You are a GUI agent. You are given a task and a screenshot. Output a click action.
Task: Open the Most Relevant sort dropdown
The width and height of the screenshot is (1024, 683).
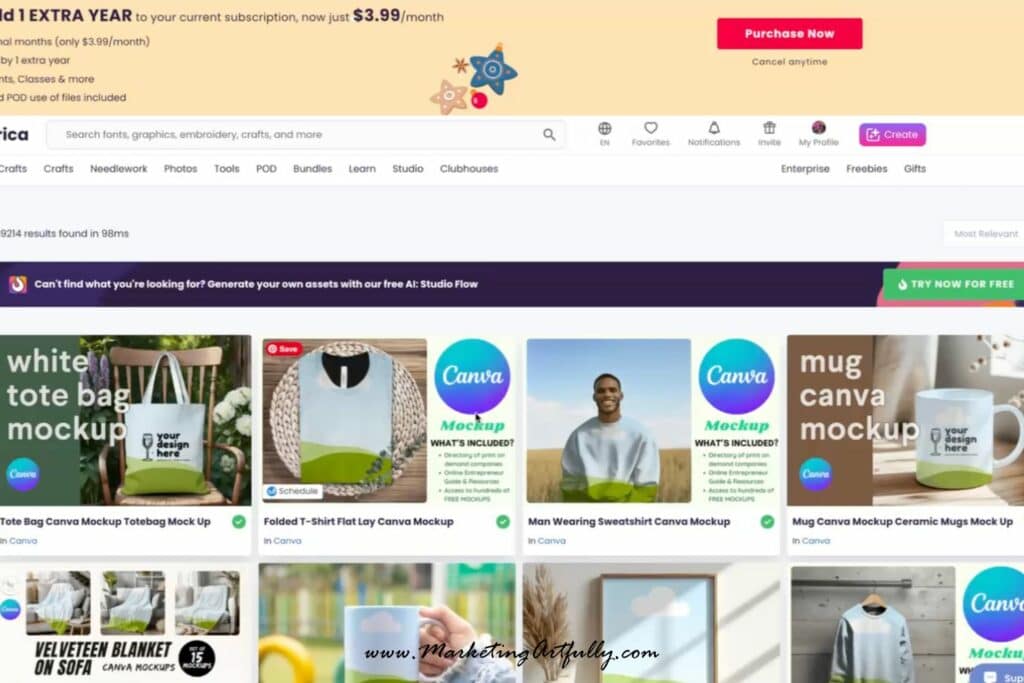point(985,234)
